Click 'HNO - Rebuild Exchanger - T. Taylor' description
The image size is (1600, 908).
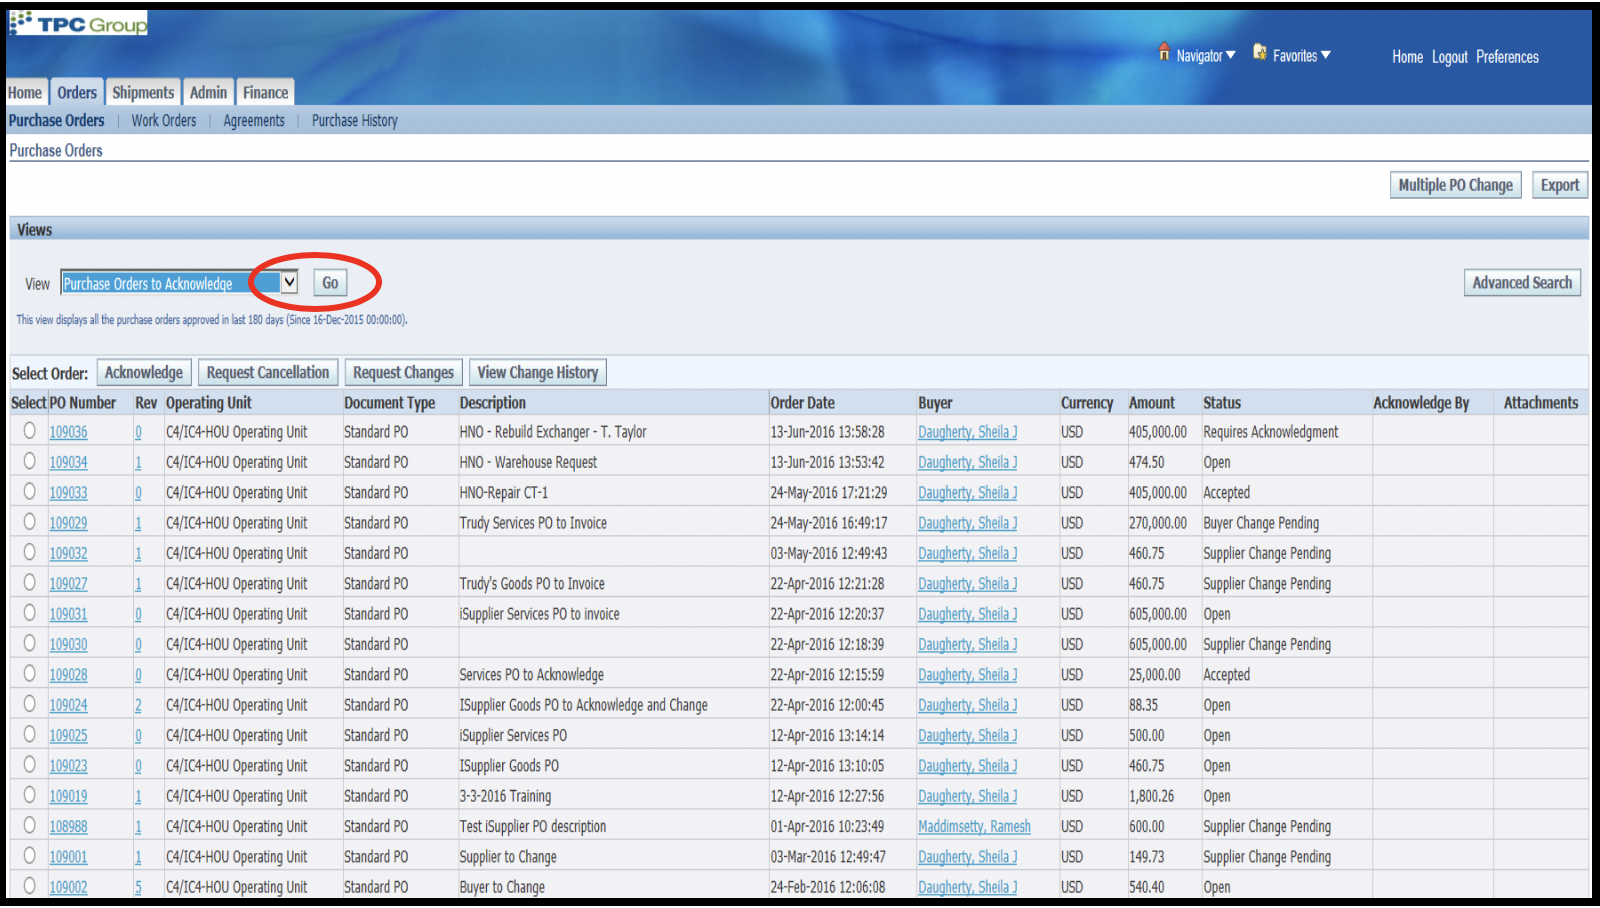point(553,432)
